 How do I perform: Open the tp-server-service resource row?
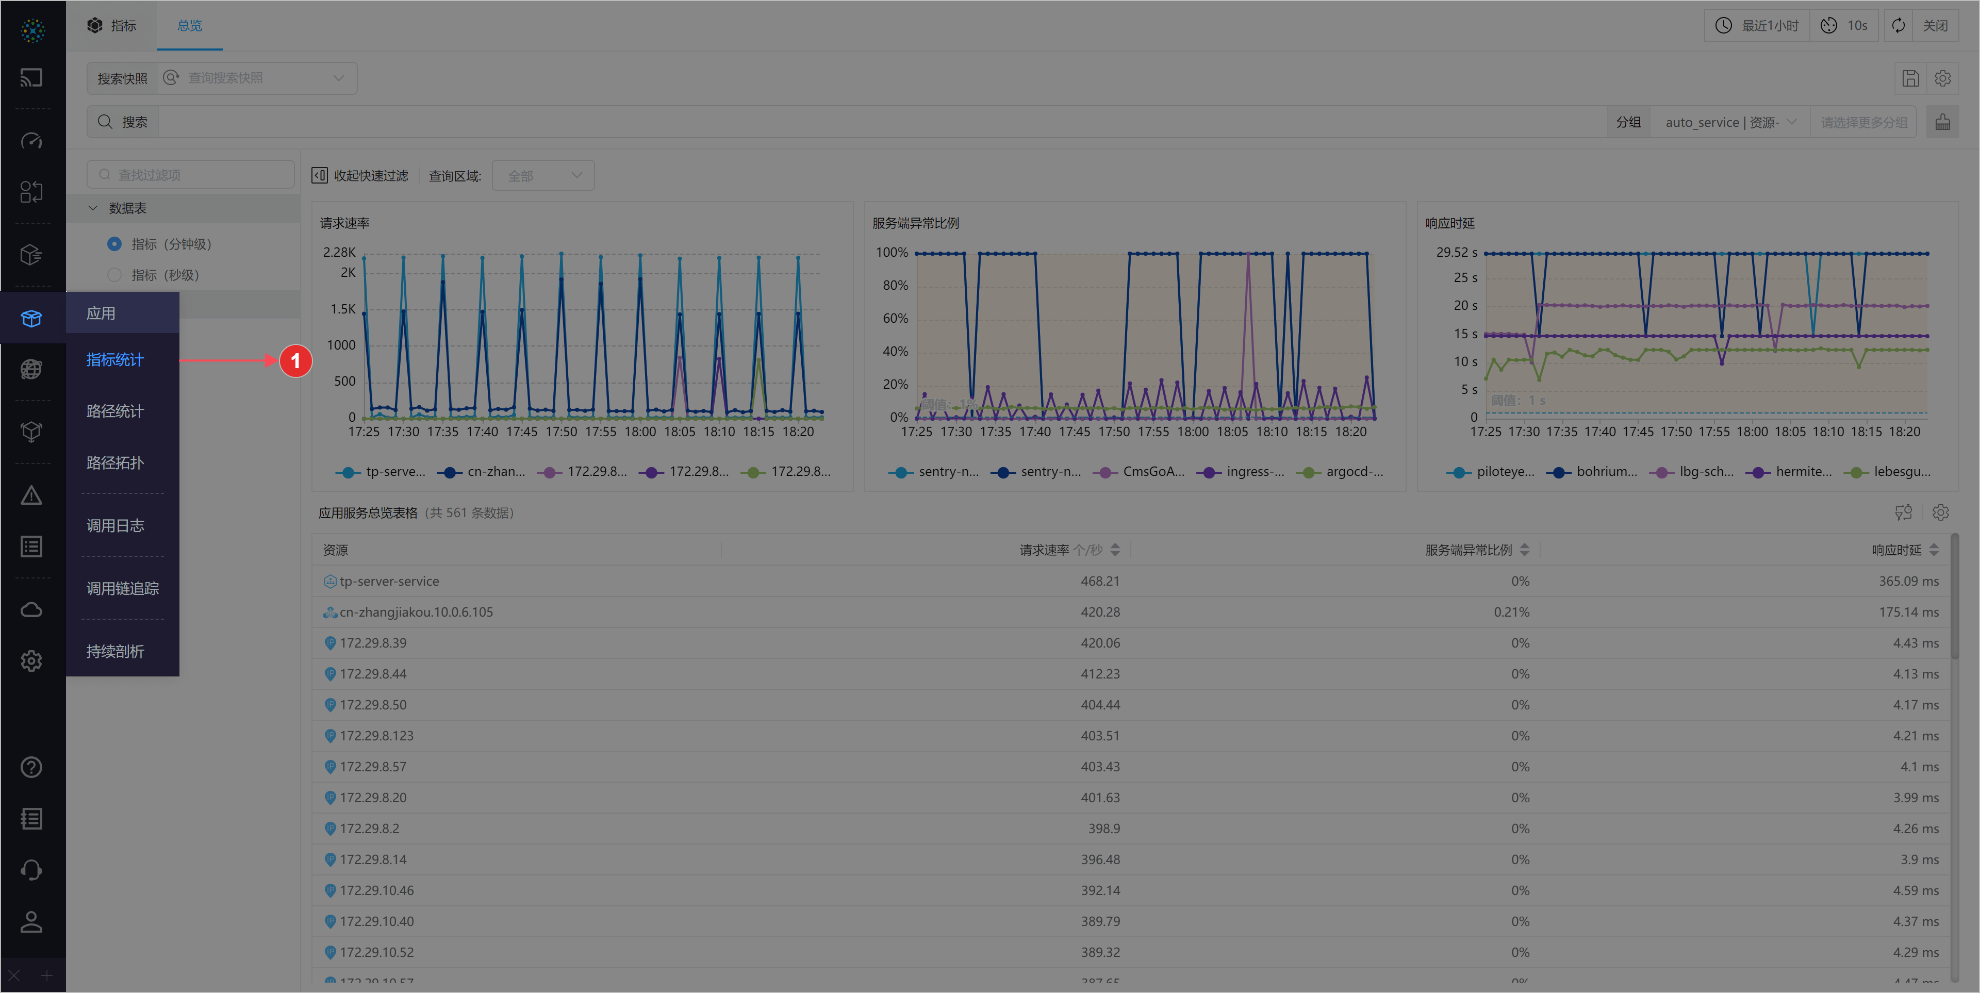pos(389,581)
